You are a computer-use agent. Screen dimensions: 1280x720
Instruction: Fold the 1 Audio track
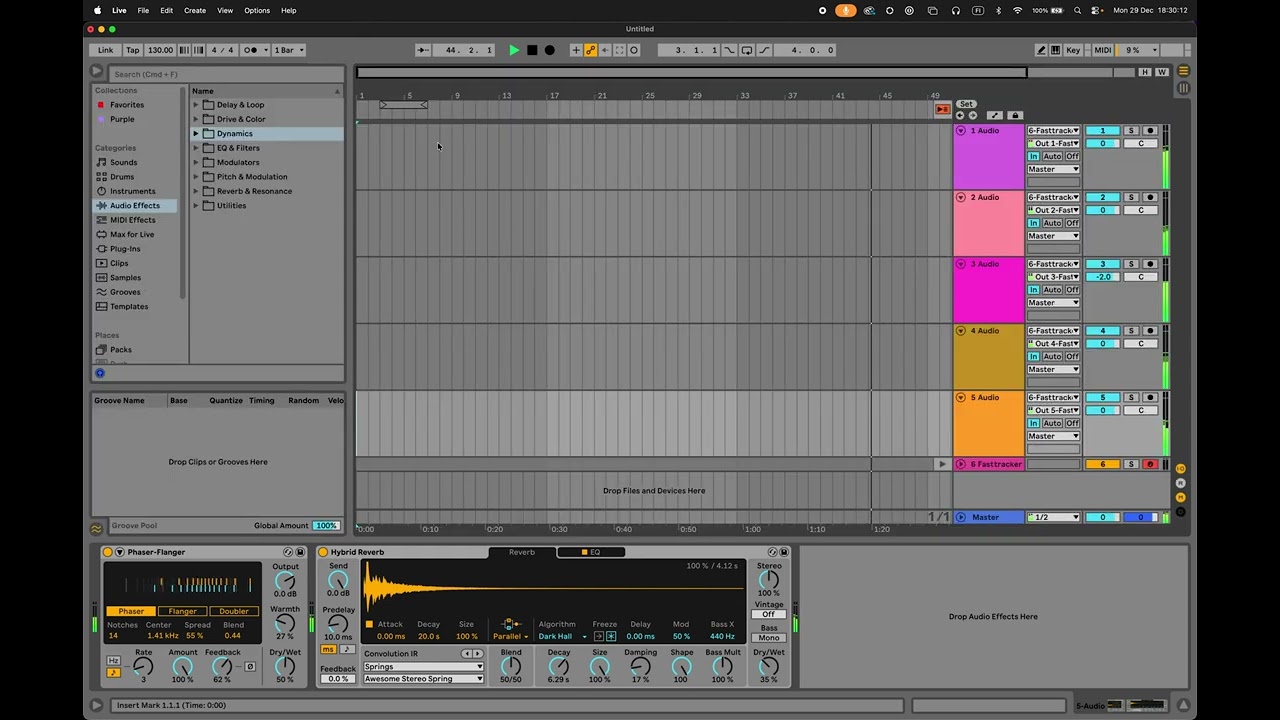(x=961, y=131)
